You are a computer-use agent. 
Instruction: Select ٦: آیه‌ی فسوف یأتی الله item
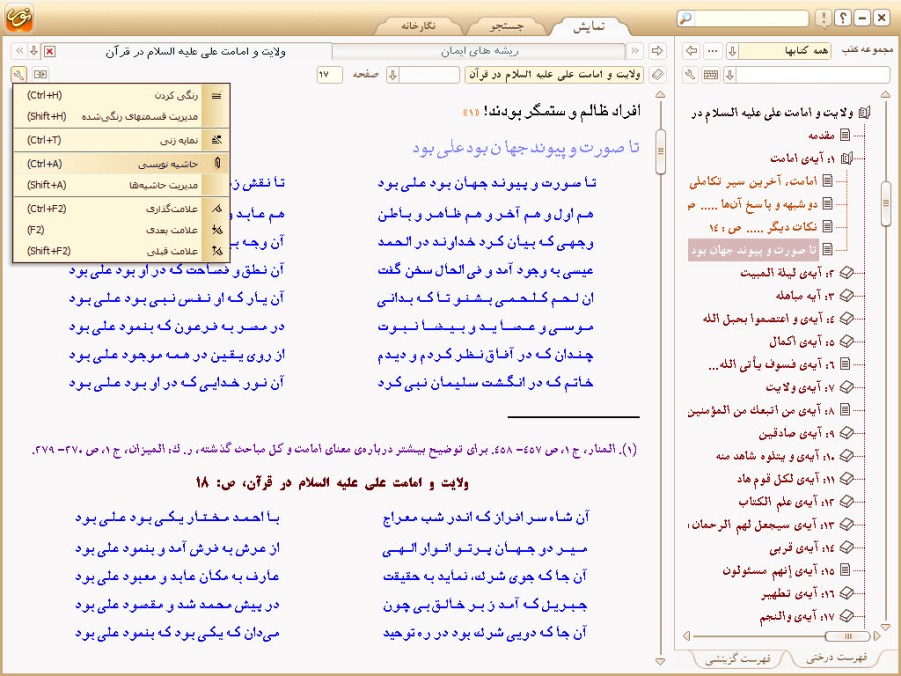click(x=771, y=364)
